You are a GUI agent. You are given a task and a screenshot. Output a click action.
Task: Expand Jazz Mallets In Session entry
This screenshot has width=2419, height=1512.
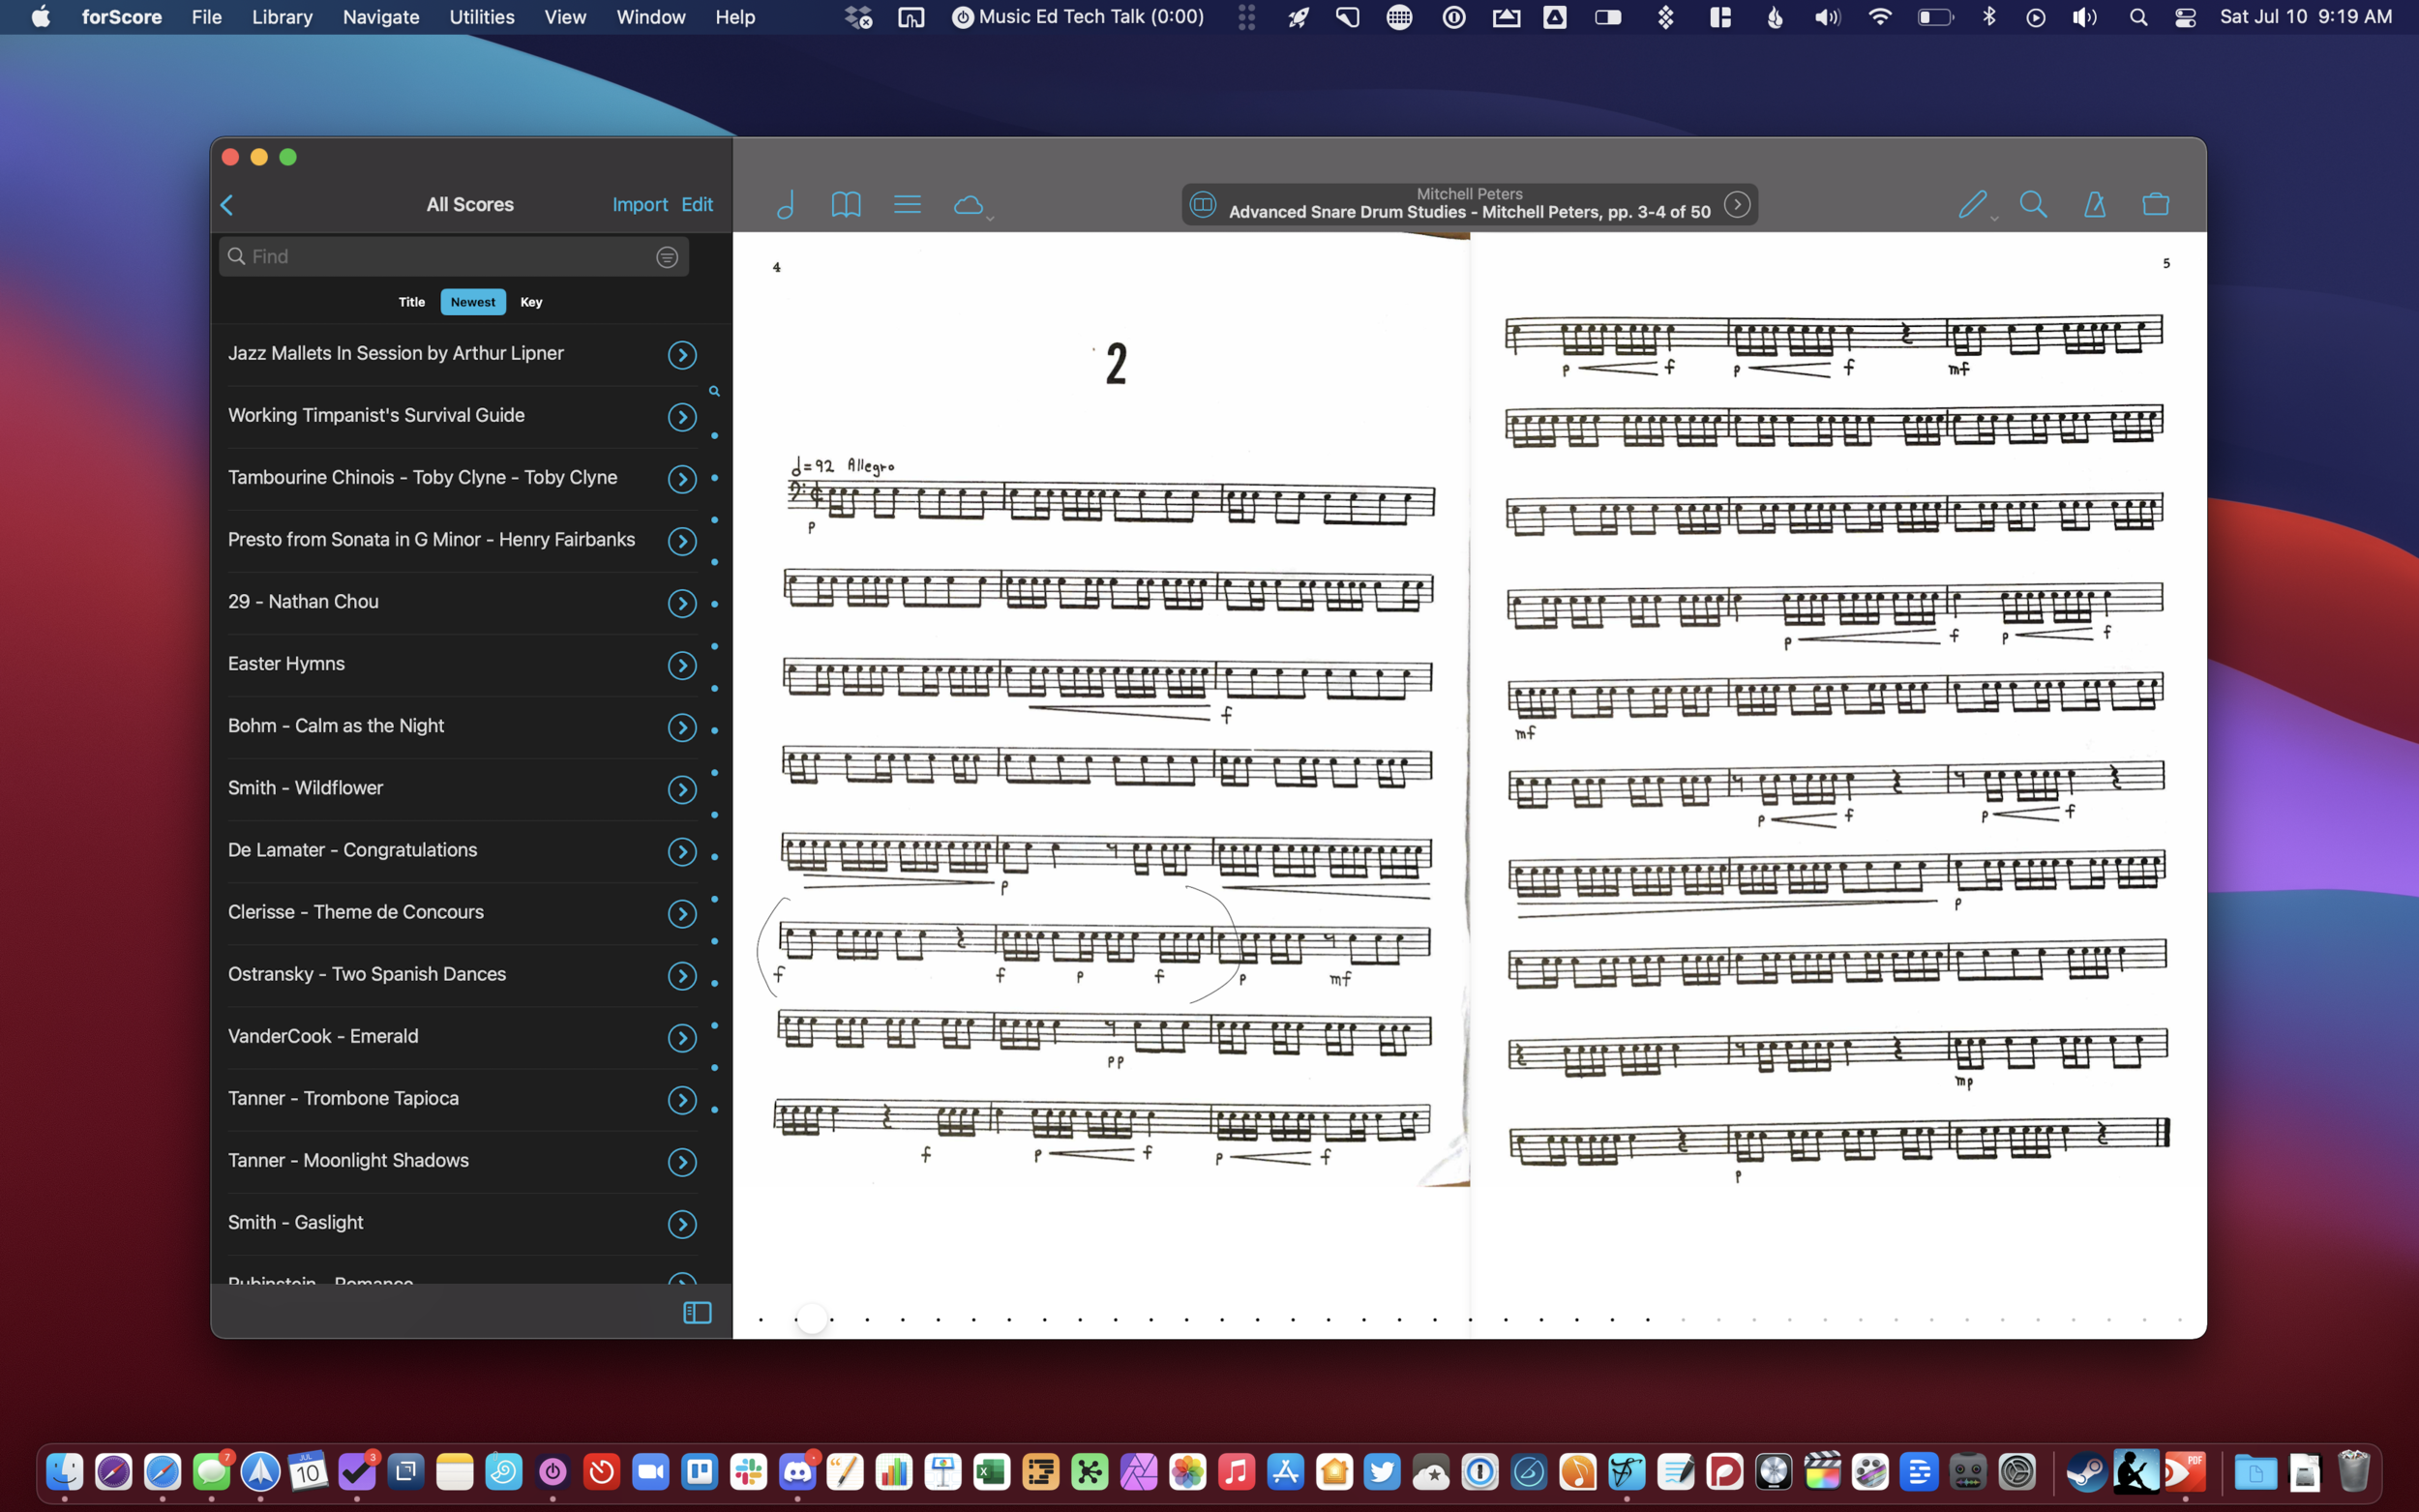pos(681,354)
